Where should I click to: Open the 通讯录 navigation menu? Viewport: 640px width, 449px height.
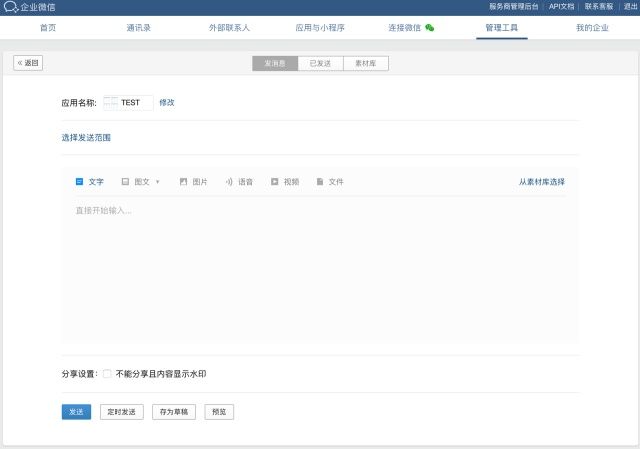click(x=139, y=28)
